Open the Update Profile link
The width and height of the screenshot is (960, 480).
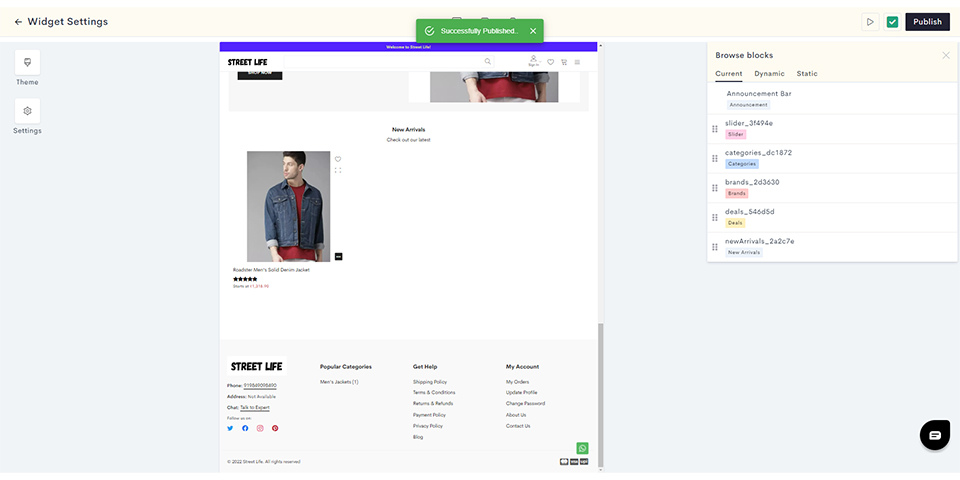tap(522, 392)
